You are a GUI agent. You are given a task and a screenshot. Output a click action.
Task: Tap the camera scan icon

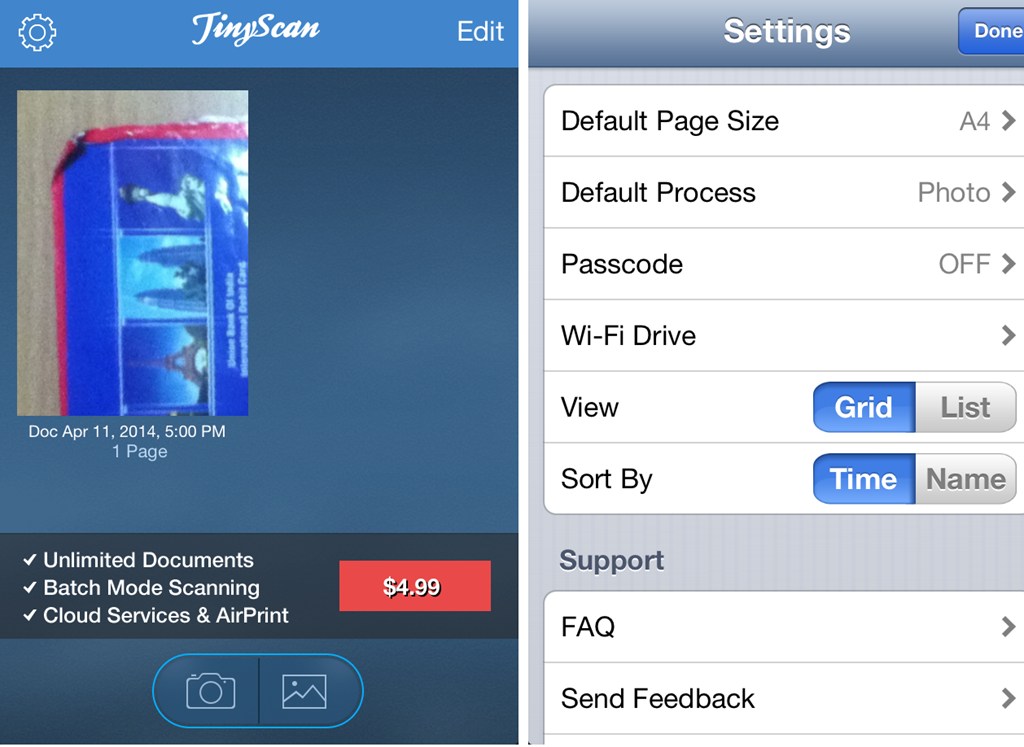(x=210, y=691)
